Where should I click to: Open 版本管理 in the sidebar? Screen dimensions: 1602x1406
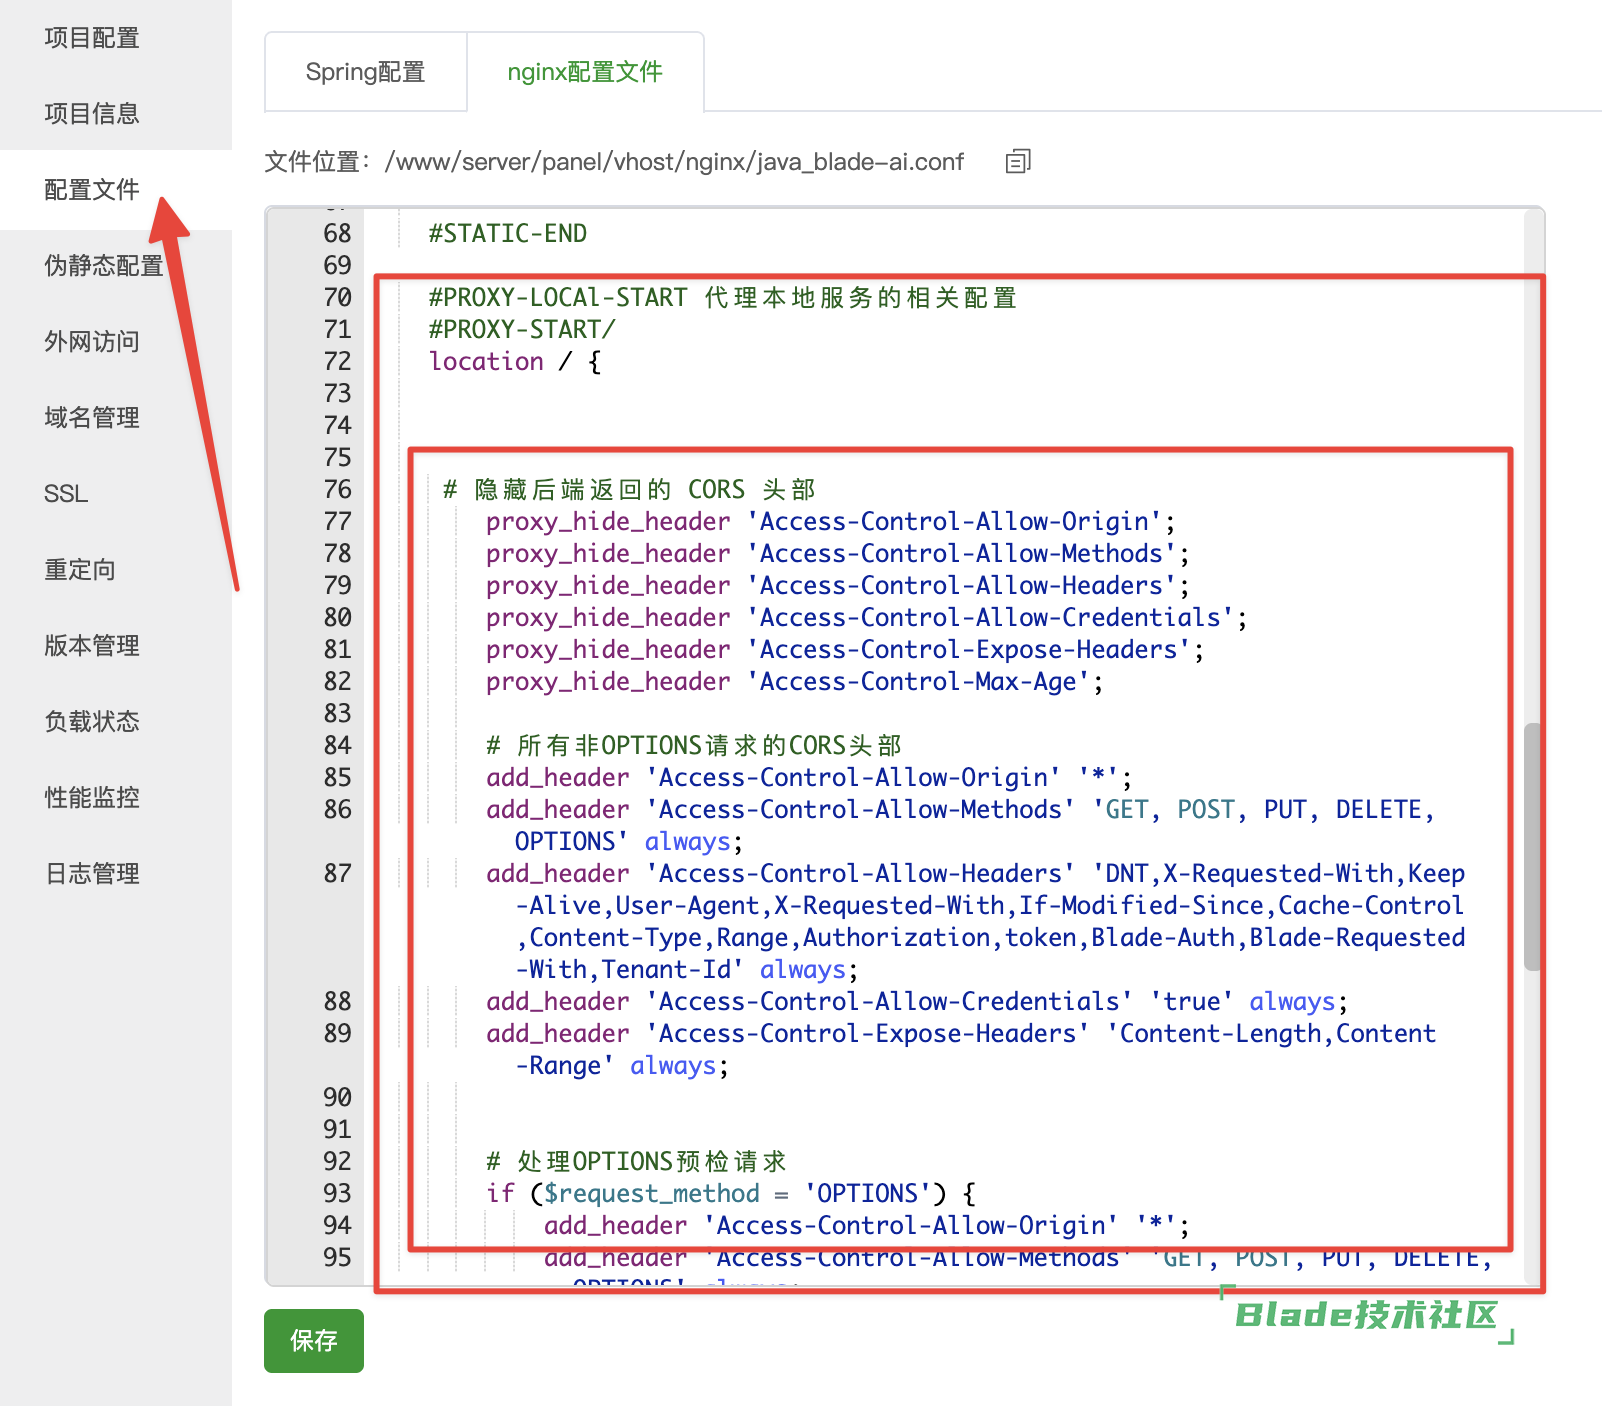point(92,646)
